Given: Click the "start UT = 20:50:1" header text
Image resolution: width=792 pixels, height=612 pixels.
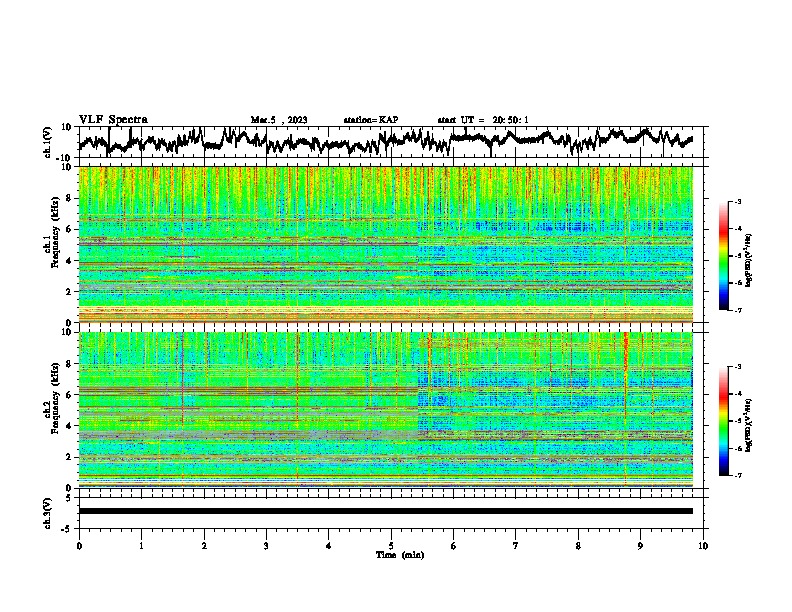Looking at the screenshot, I should (483, 120).
